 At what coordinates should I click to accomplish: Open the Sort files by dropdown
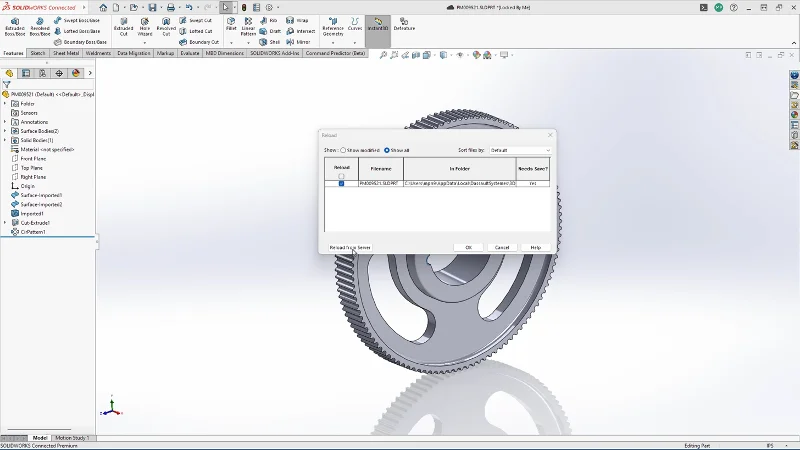pos(519,150)
